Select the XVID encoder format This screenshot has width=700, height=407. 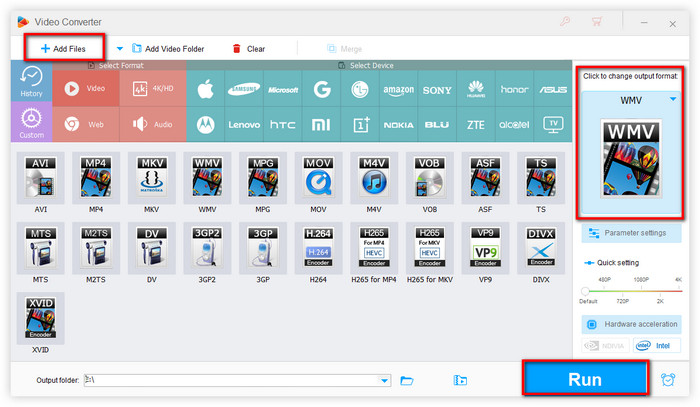point(40,318)
